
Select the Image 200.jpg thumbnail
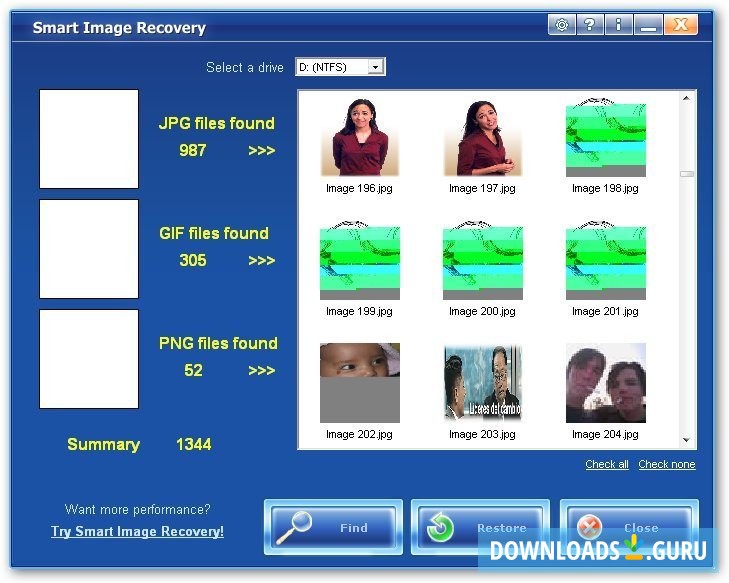pyautogui.click(x=483, y=260)
